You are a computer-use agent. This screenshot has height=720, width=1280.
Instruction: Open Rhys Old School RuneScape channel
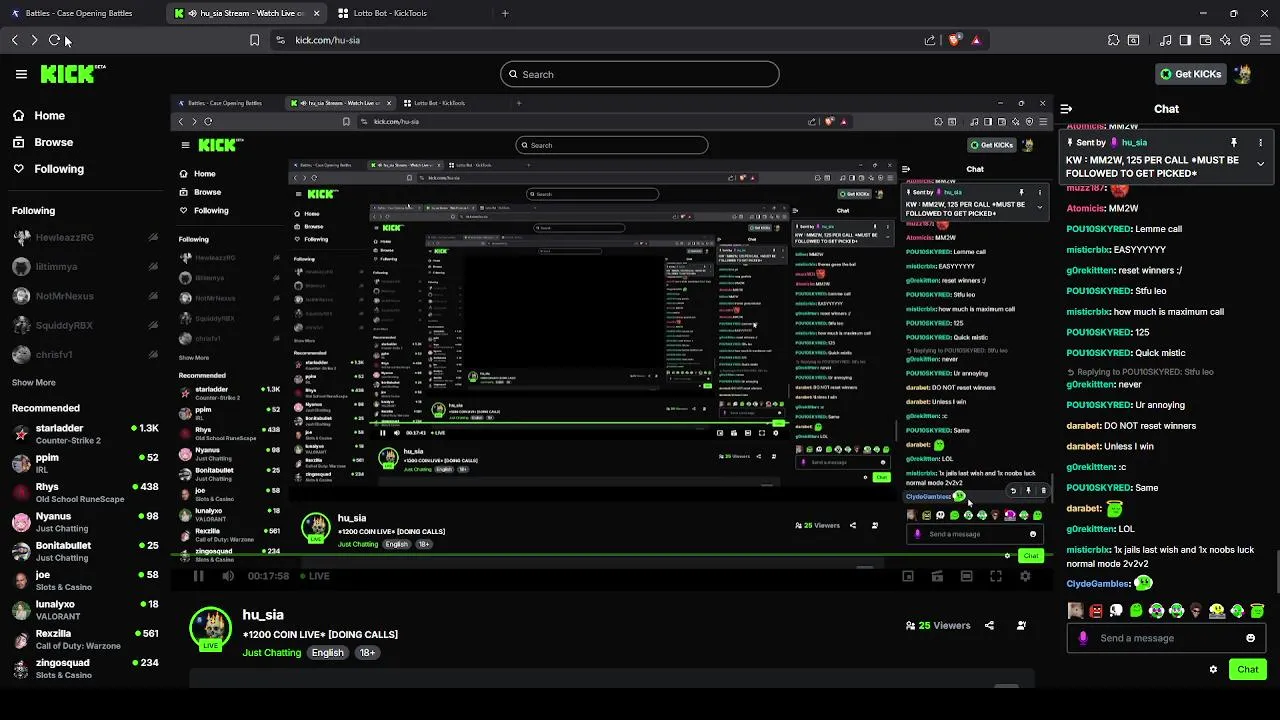[x=85, y=493]
